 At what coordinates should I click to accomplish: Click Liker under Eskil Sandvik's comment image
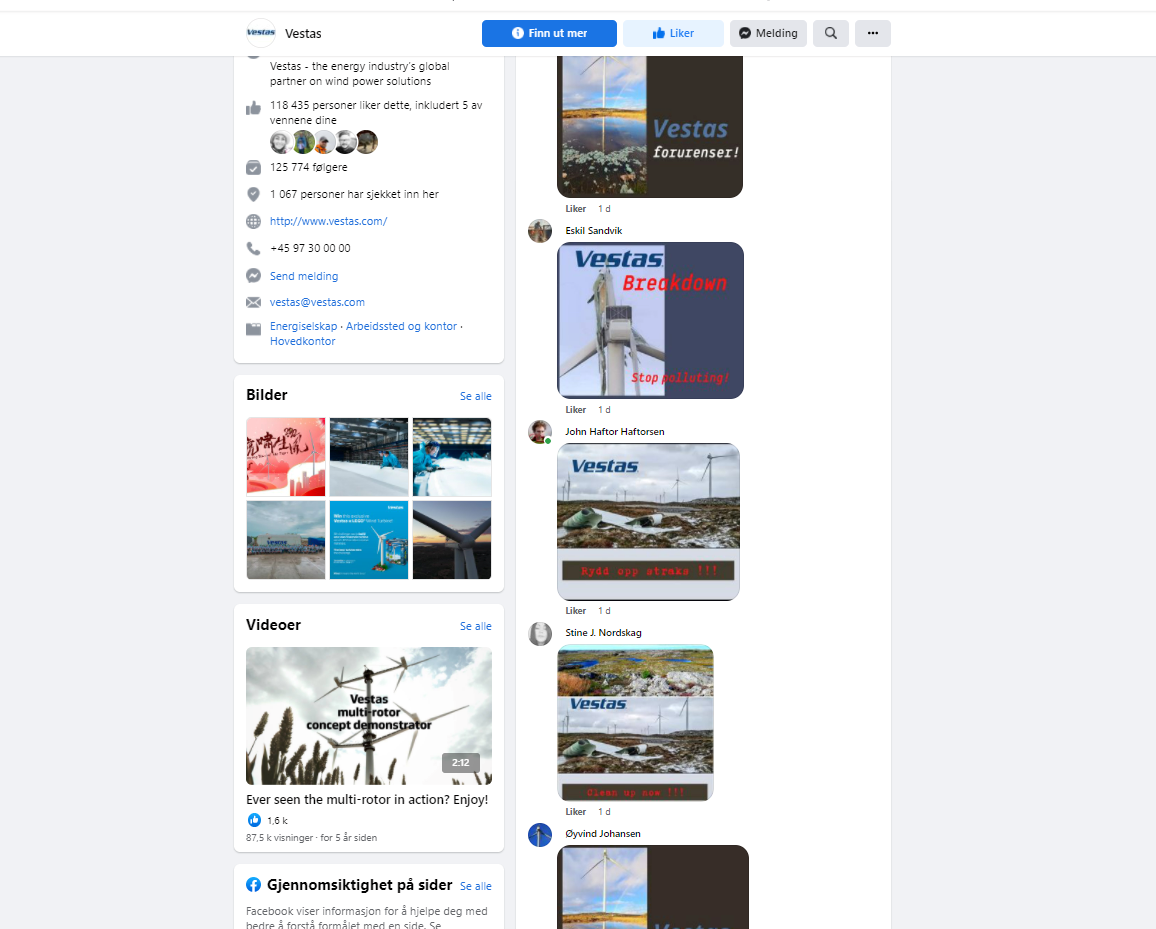[575, 409]
